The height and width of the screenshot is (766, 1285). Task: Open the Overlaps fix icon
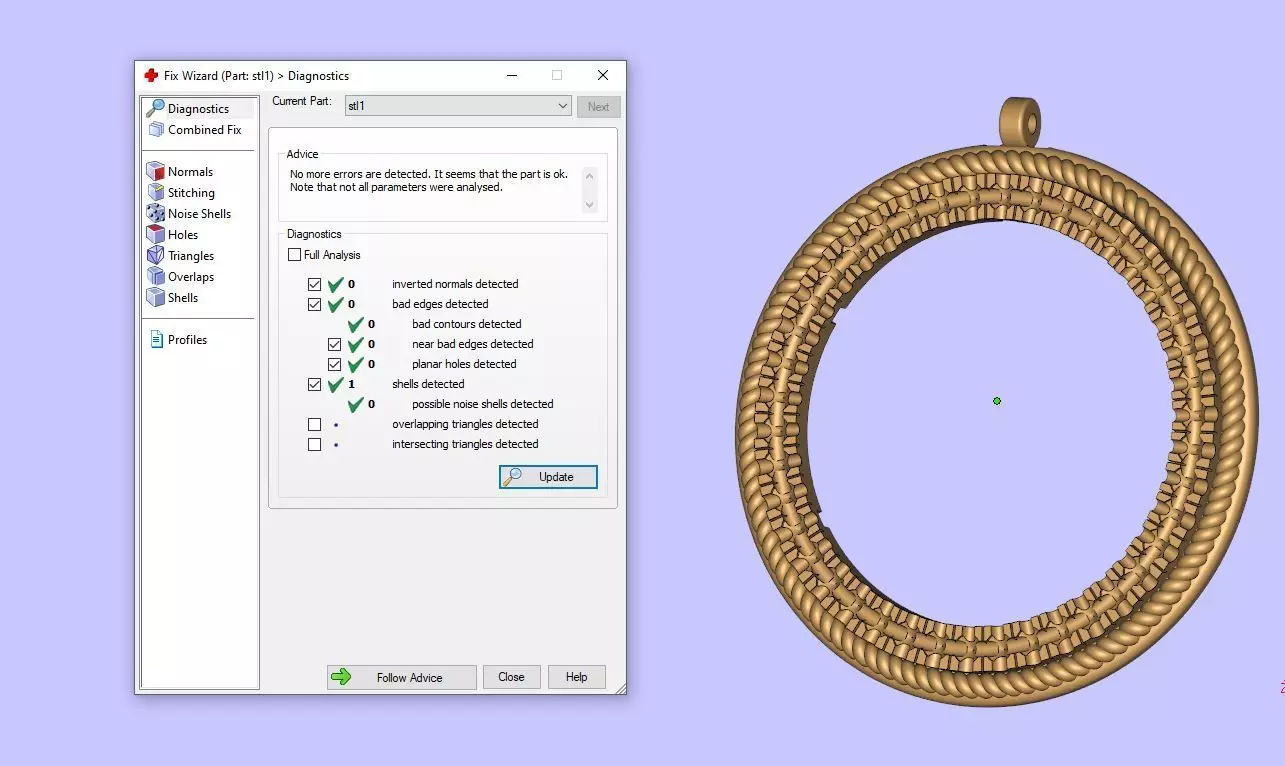tap(155, 277)
